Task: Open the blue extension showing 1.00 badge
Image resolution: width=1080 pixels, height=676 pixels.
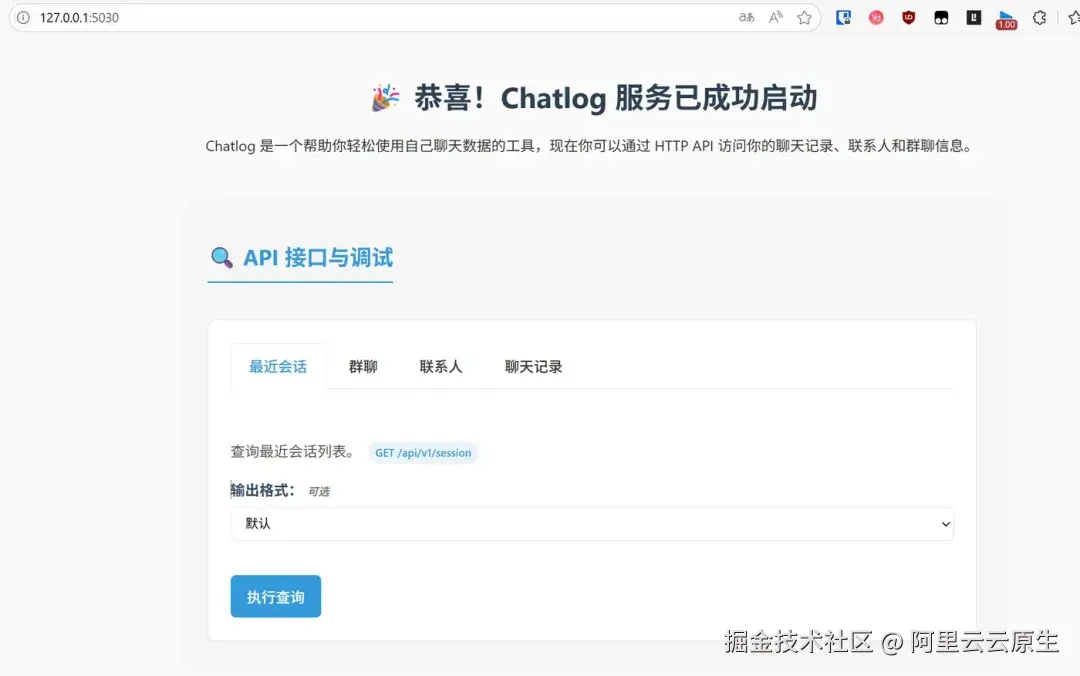Action: [1006, 19]
